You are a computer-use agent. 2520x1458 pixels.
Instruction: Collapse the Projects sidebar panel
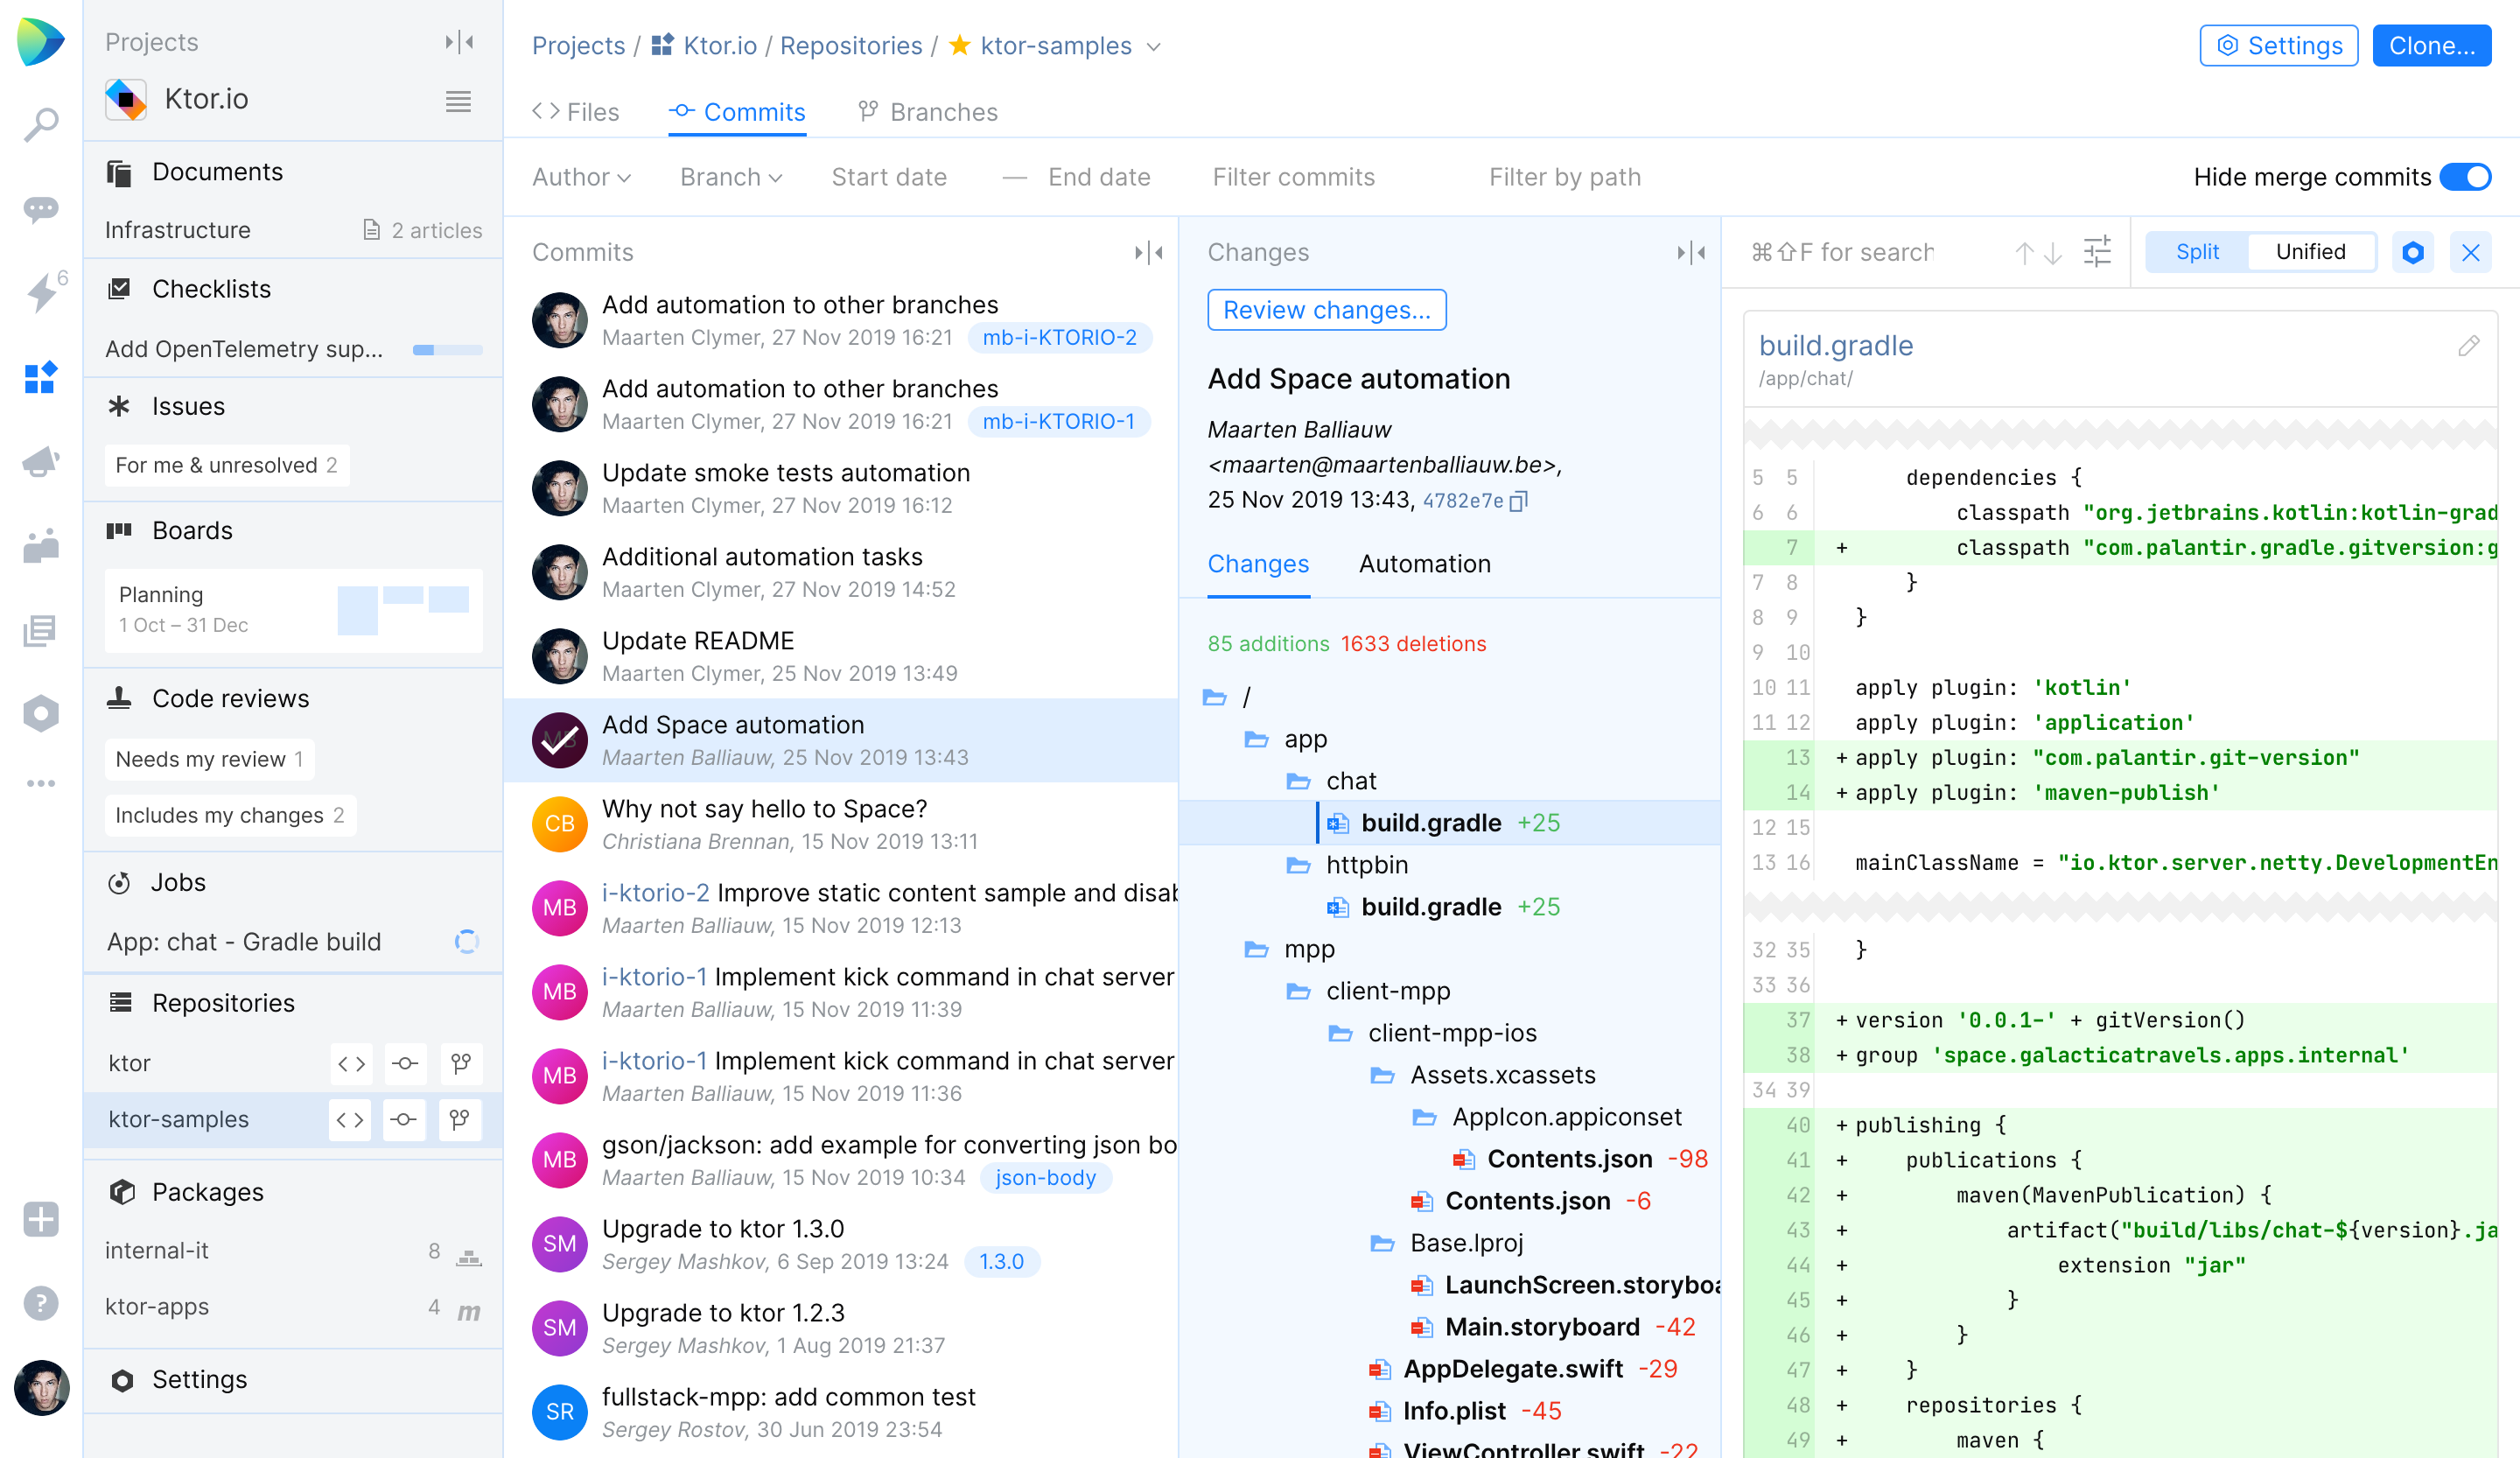click(x=459, y=42)
